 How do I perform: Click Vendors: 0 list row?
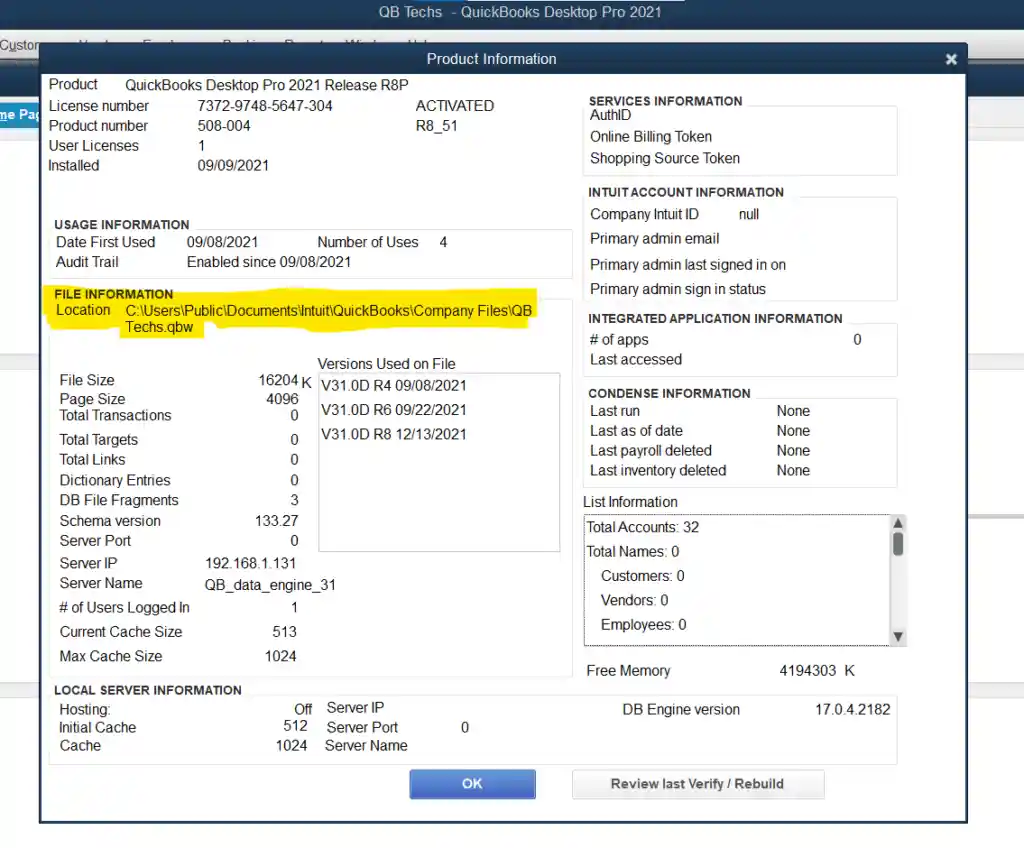[634, 600]
